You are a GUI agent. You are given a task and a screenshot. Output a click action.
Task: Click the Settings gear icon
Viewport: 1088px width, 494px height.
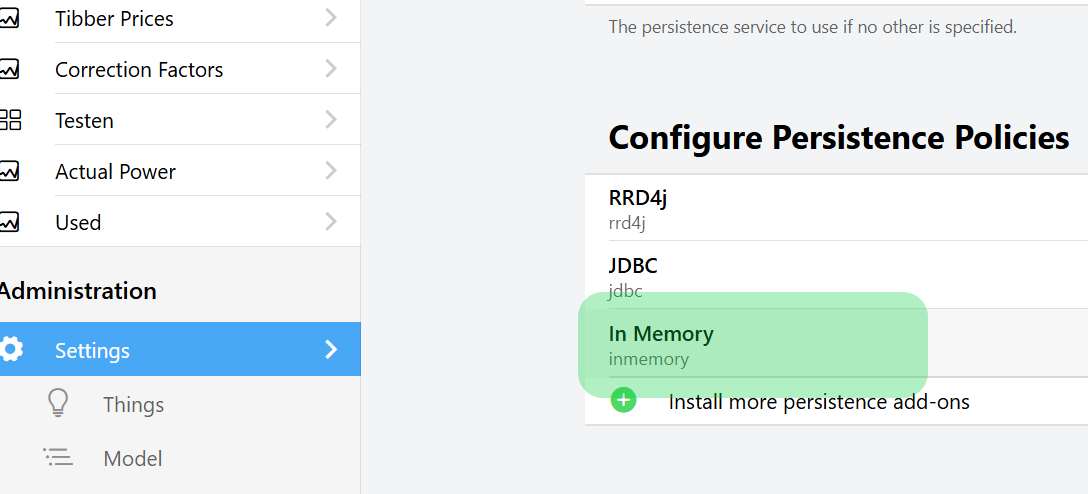tap(11, 349)
